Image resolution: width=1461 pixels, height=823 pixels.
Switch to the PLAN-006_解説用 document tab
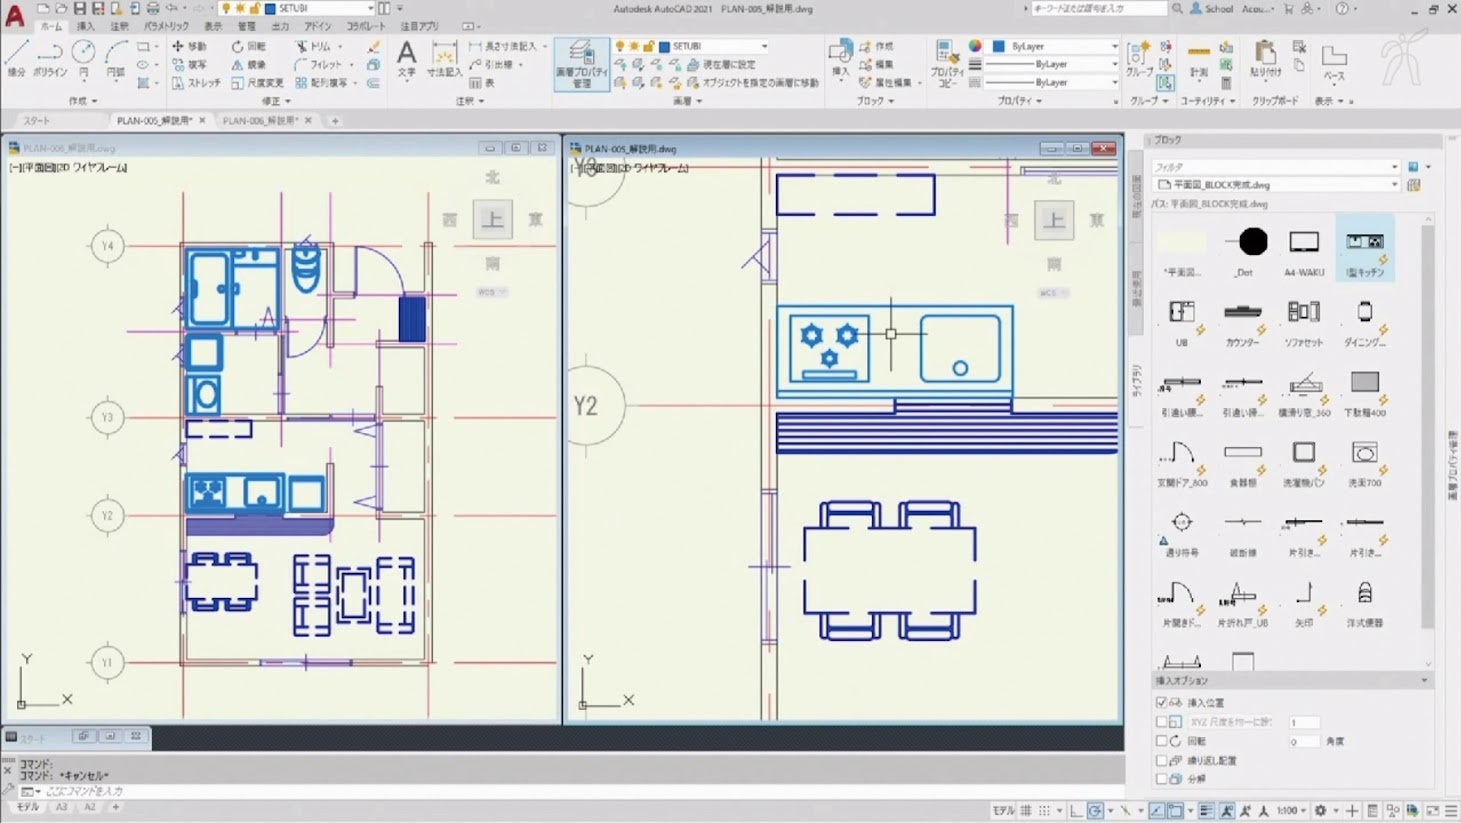tap(259, 120)
